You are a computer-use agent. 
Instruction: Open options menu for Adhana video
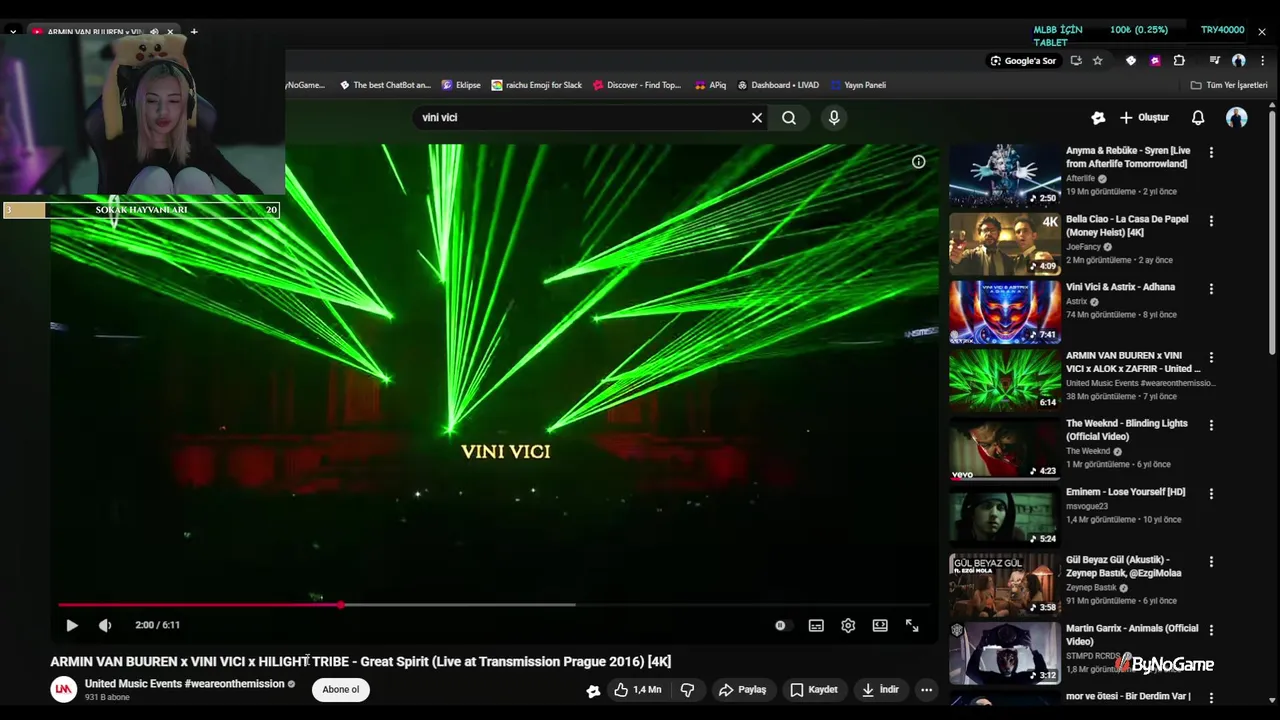click(1211, 289)
